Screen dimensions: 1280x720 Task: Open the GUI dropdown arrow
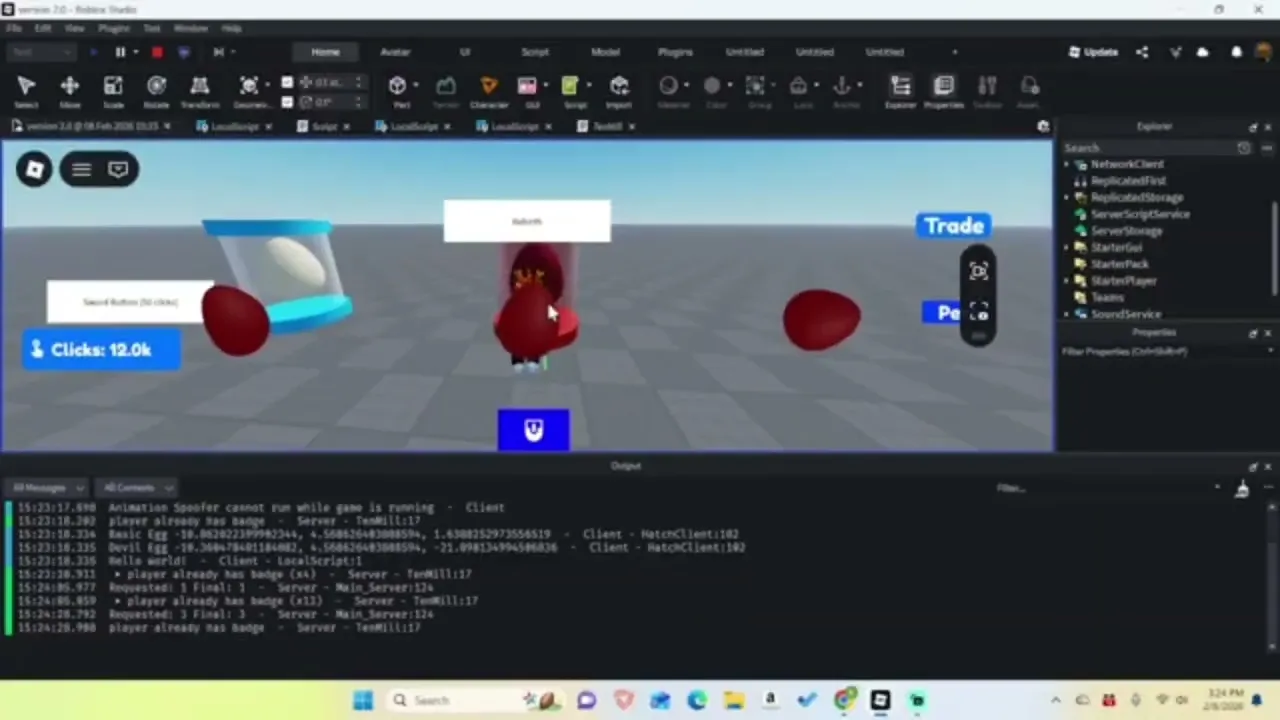(x=546, y=86)
